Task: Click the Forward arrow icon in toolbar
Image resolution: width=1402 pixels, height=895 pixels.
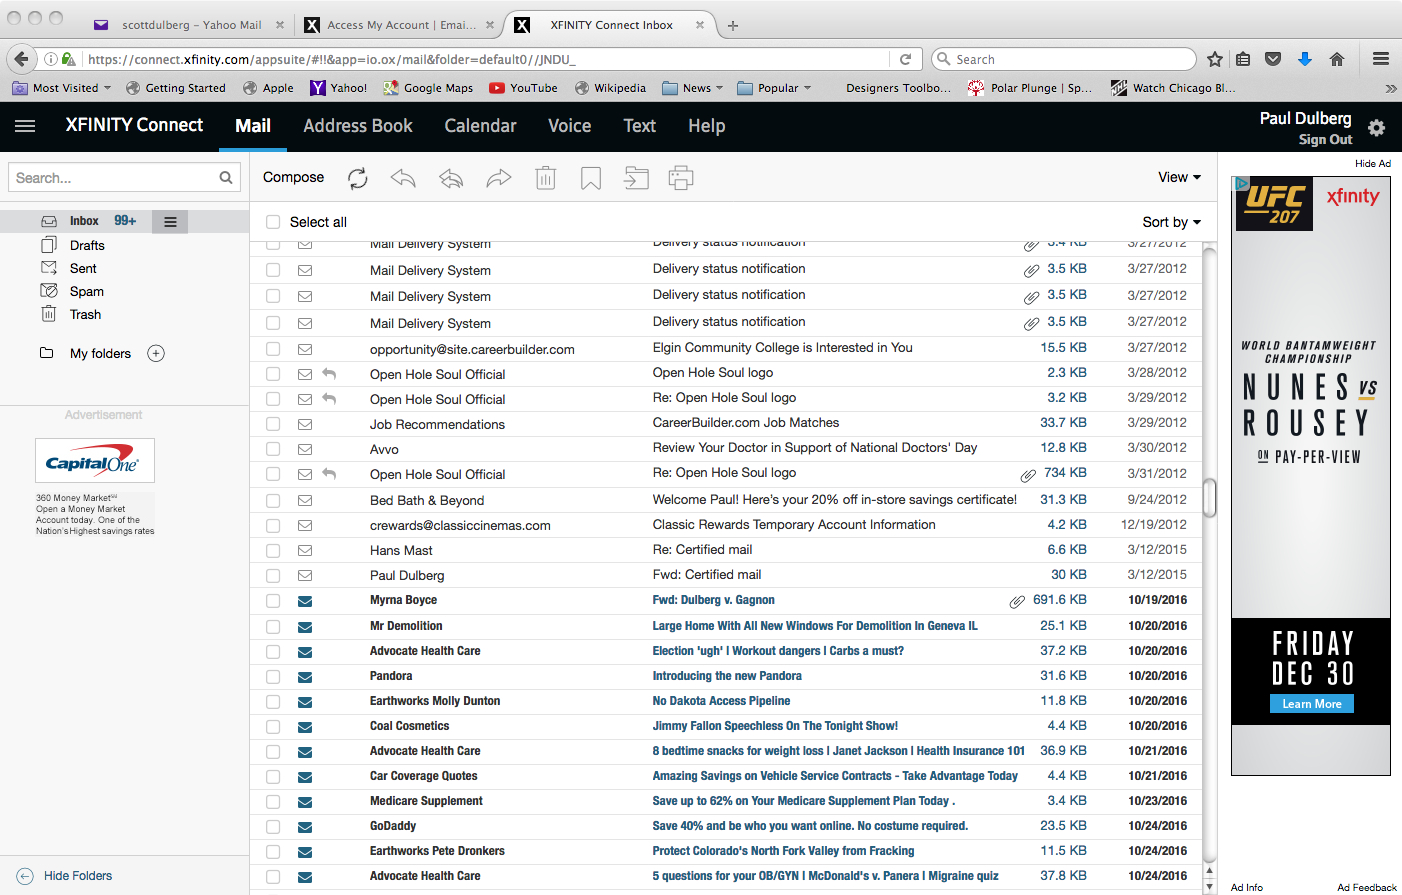Action: [498, 178]
